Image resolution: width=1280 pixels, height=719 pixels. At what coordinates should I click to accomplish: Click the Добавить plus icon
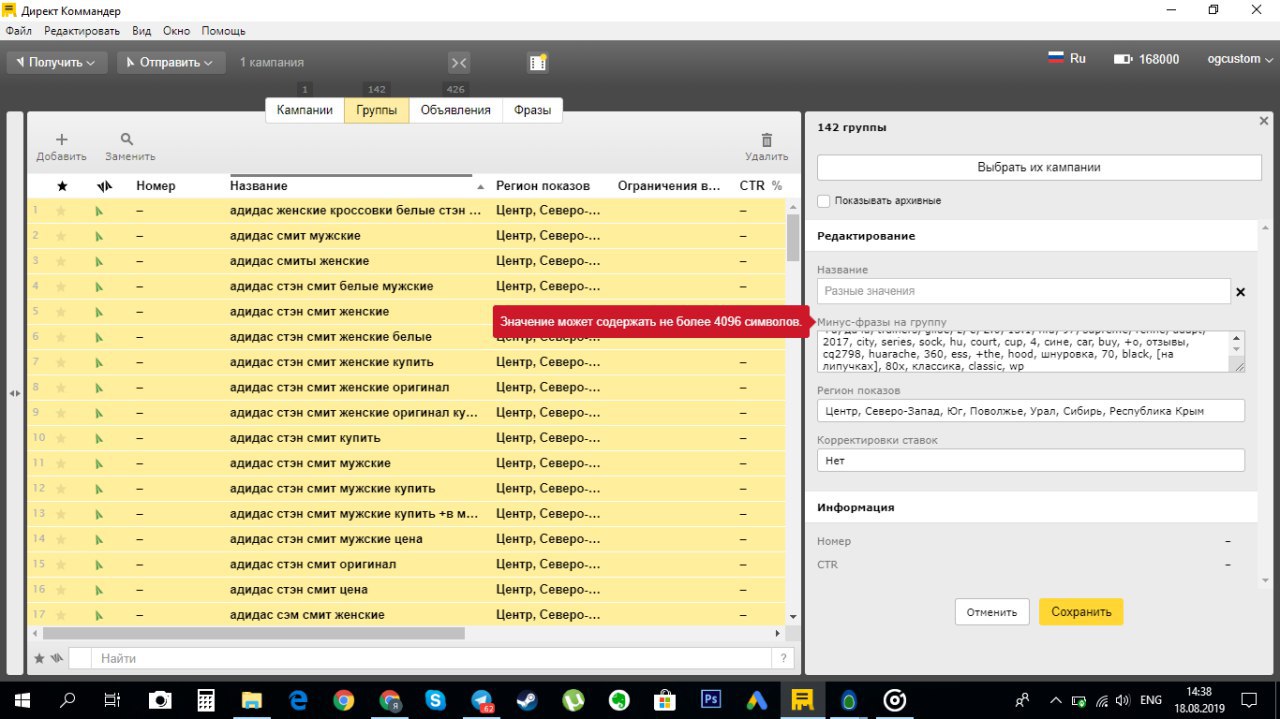point(61,140)
